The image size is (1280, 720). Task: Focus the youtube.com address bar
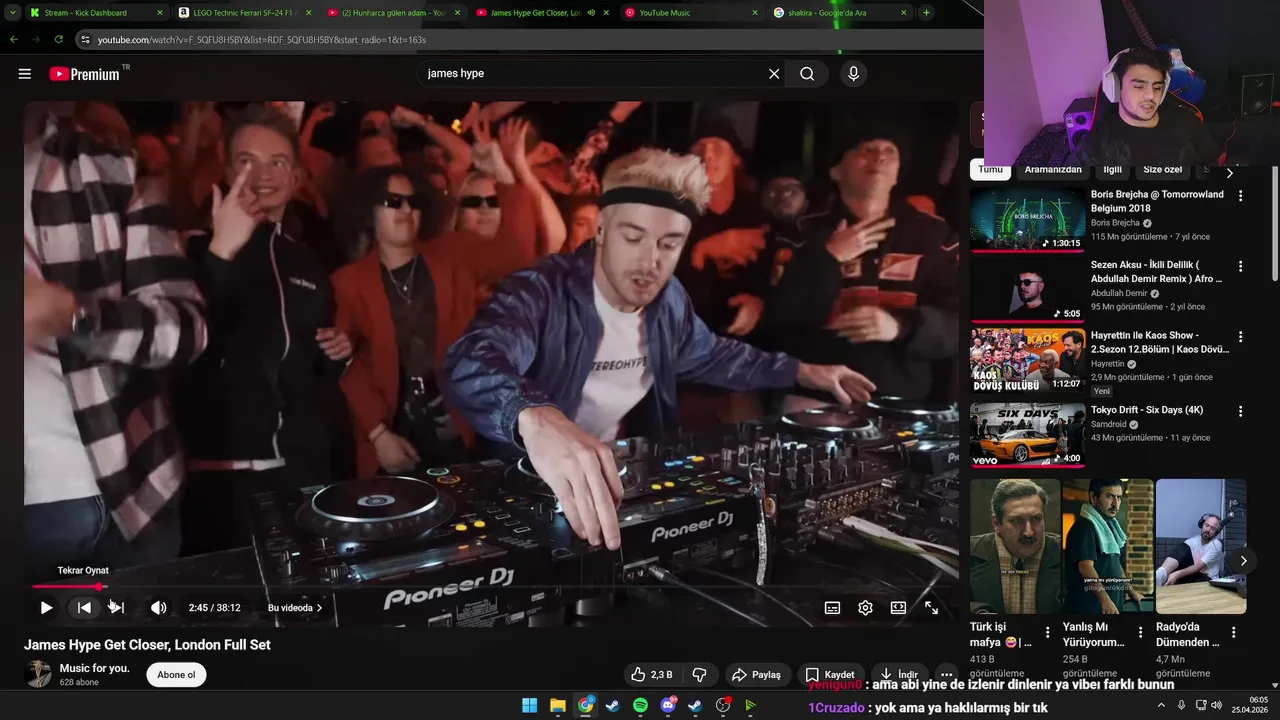[x=530, y=40]
